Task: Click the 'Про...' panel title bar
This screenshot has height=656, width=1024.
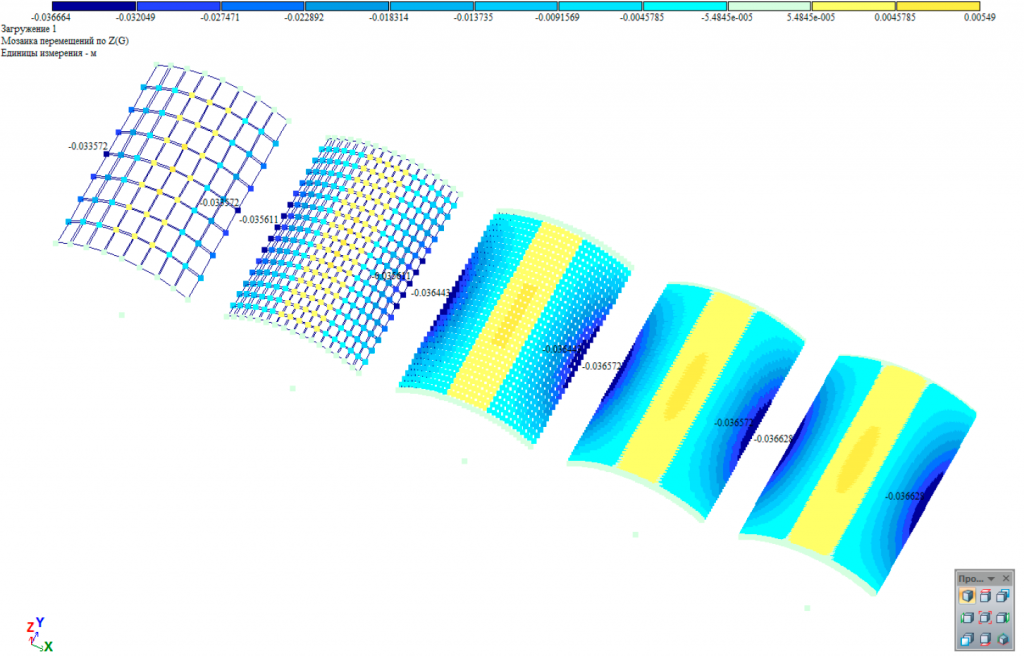Action: coord(970,578)
